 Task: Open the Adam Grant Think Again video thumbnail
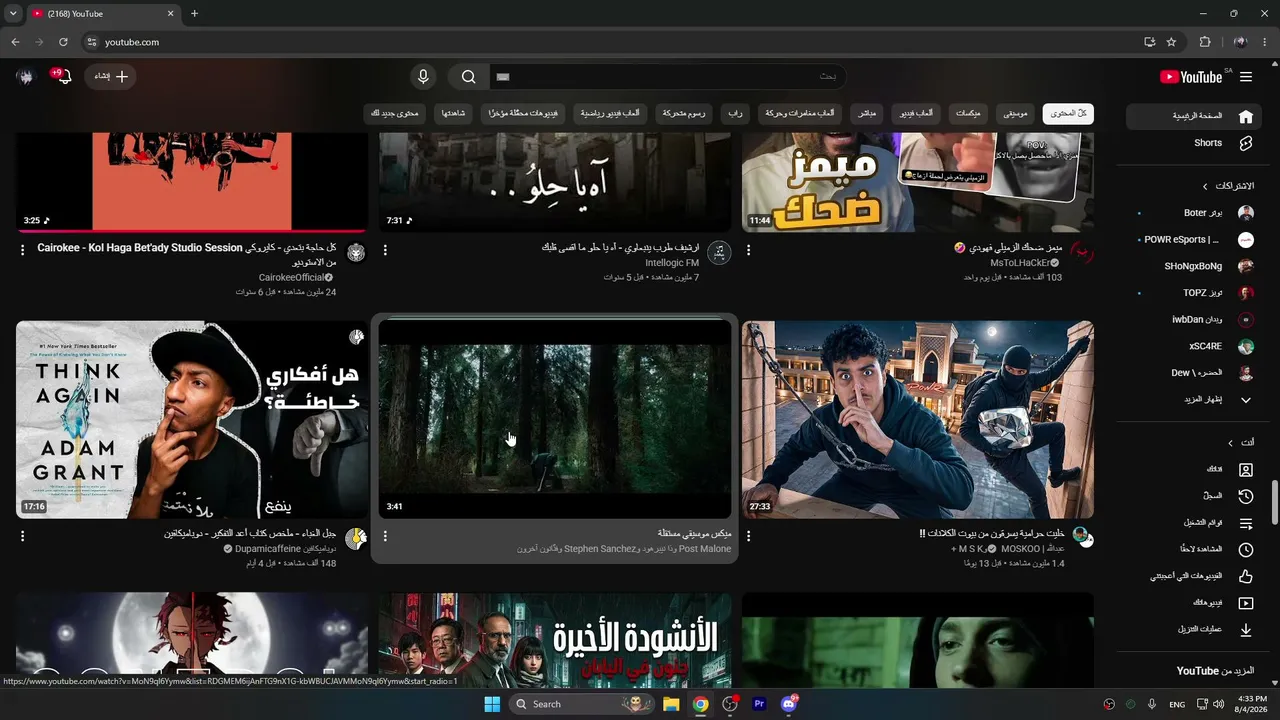(192, 420)
